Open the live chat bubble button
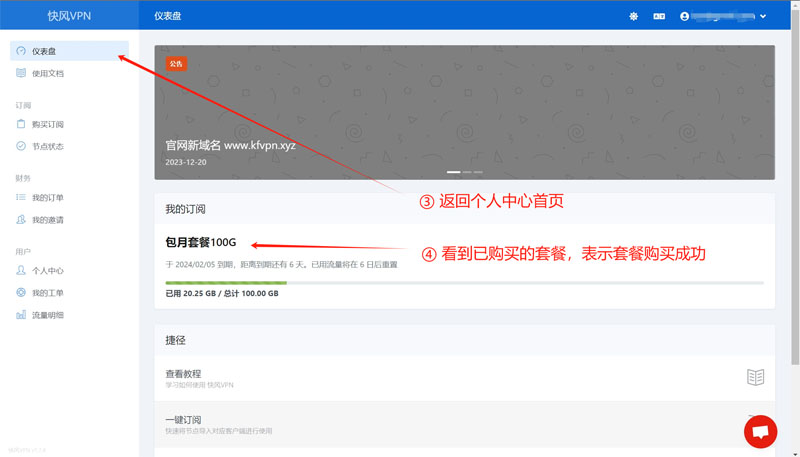 click(x=760, y=431)
